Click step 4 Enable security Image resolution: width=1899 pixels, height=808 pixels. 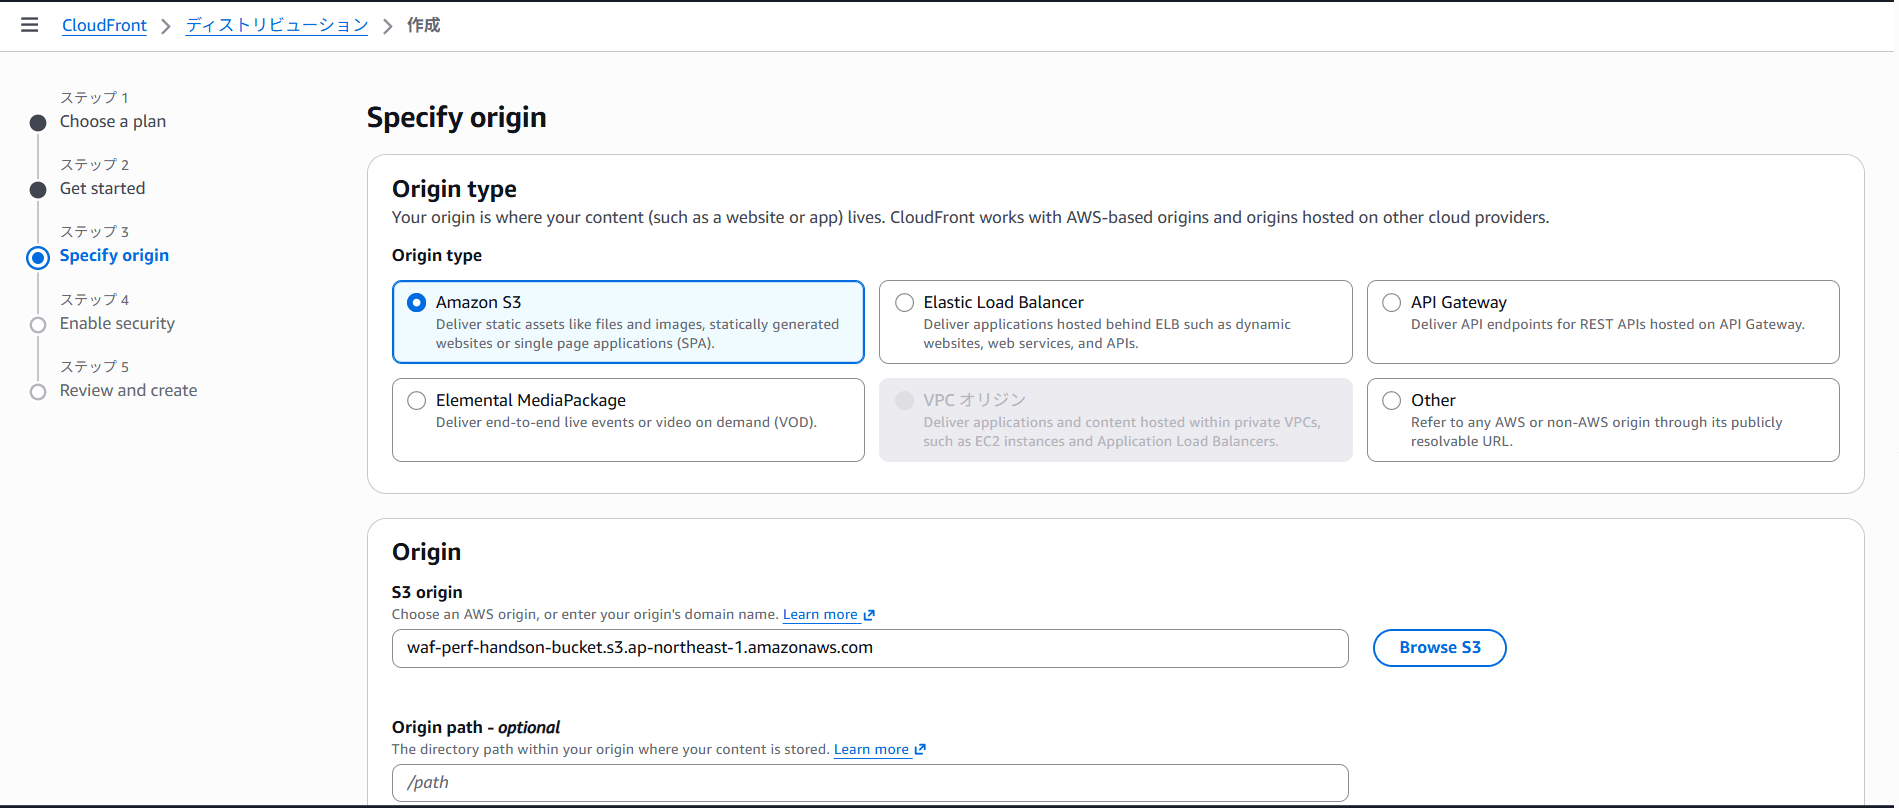click(117, 323)
